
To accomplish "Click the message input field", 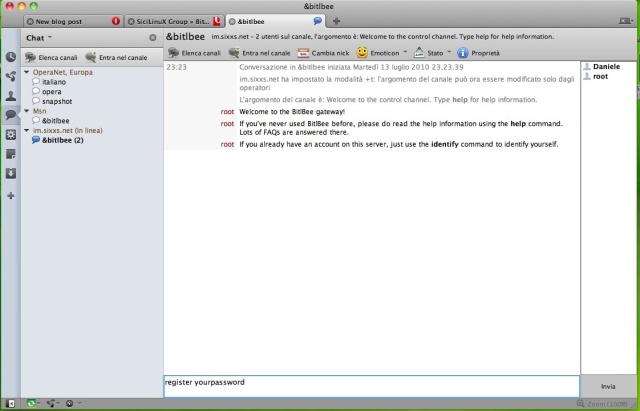I will (370, 386).
